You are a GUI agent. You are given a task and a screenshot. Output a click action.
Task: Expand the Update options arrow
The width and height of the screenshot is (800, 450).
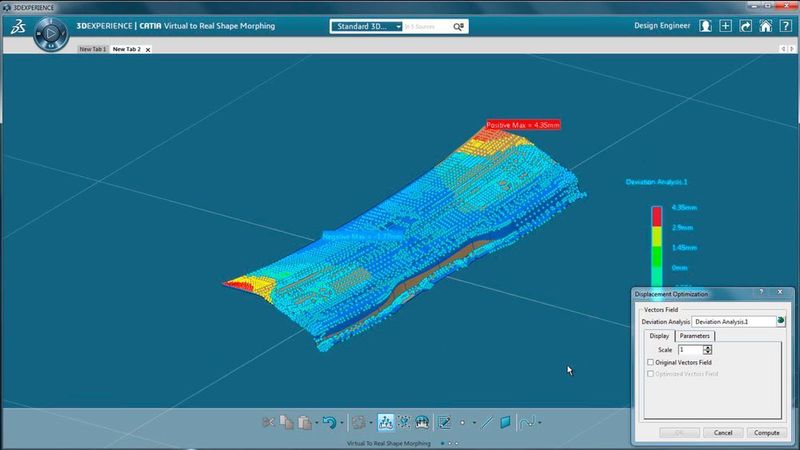371,422
